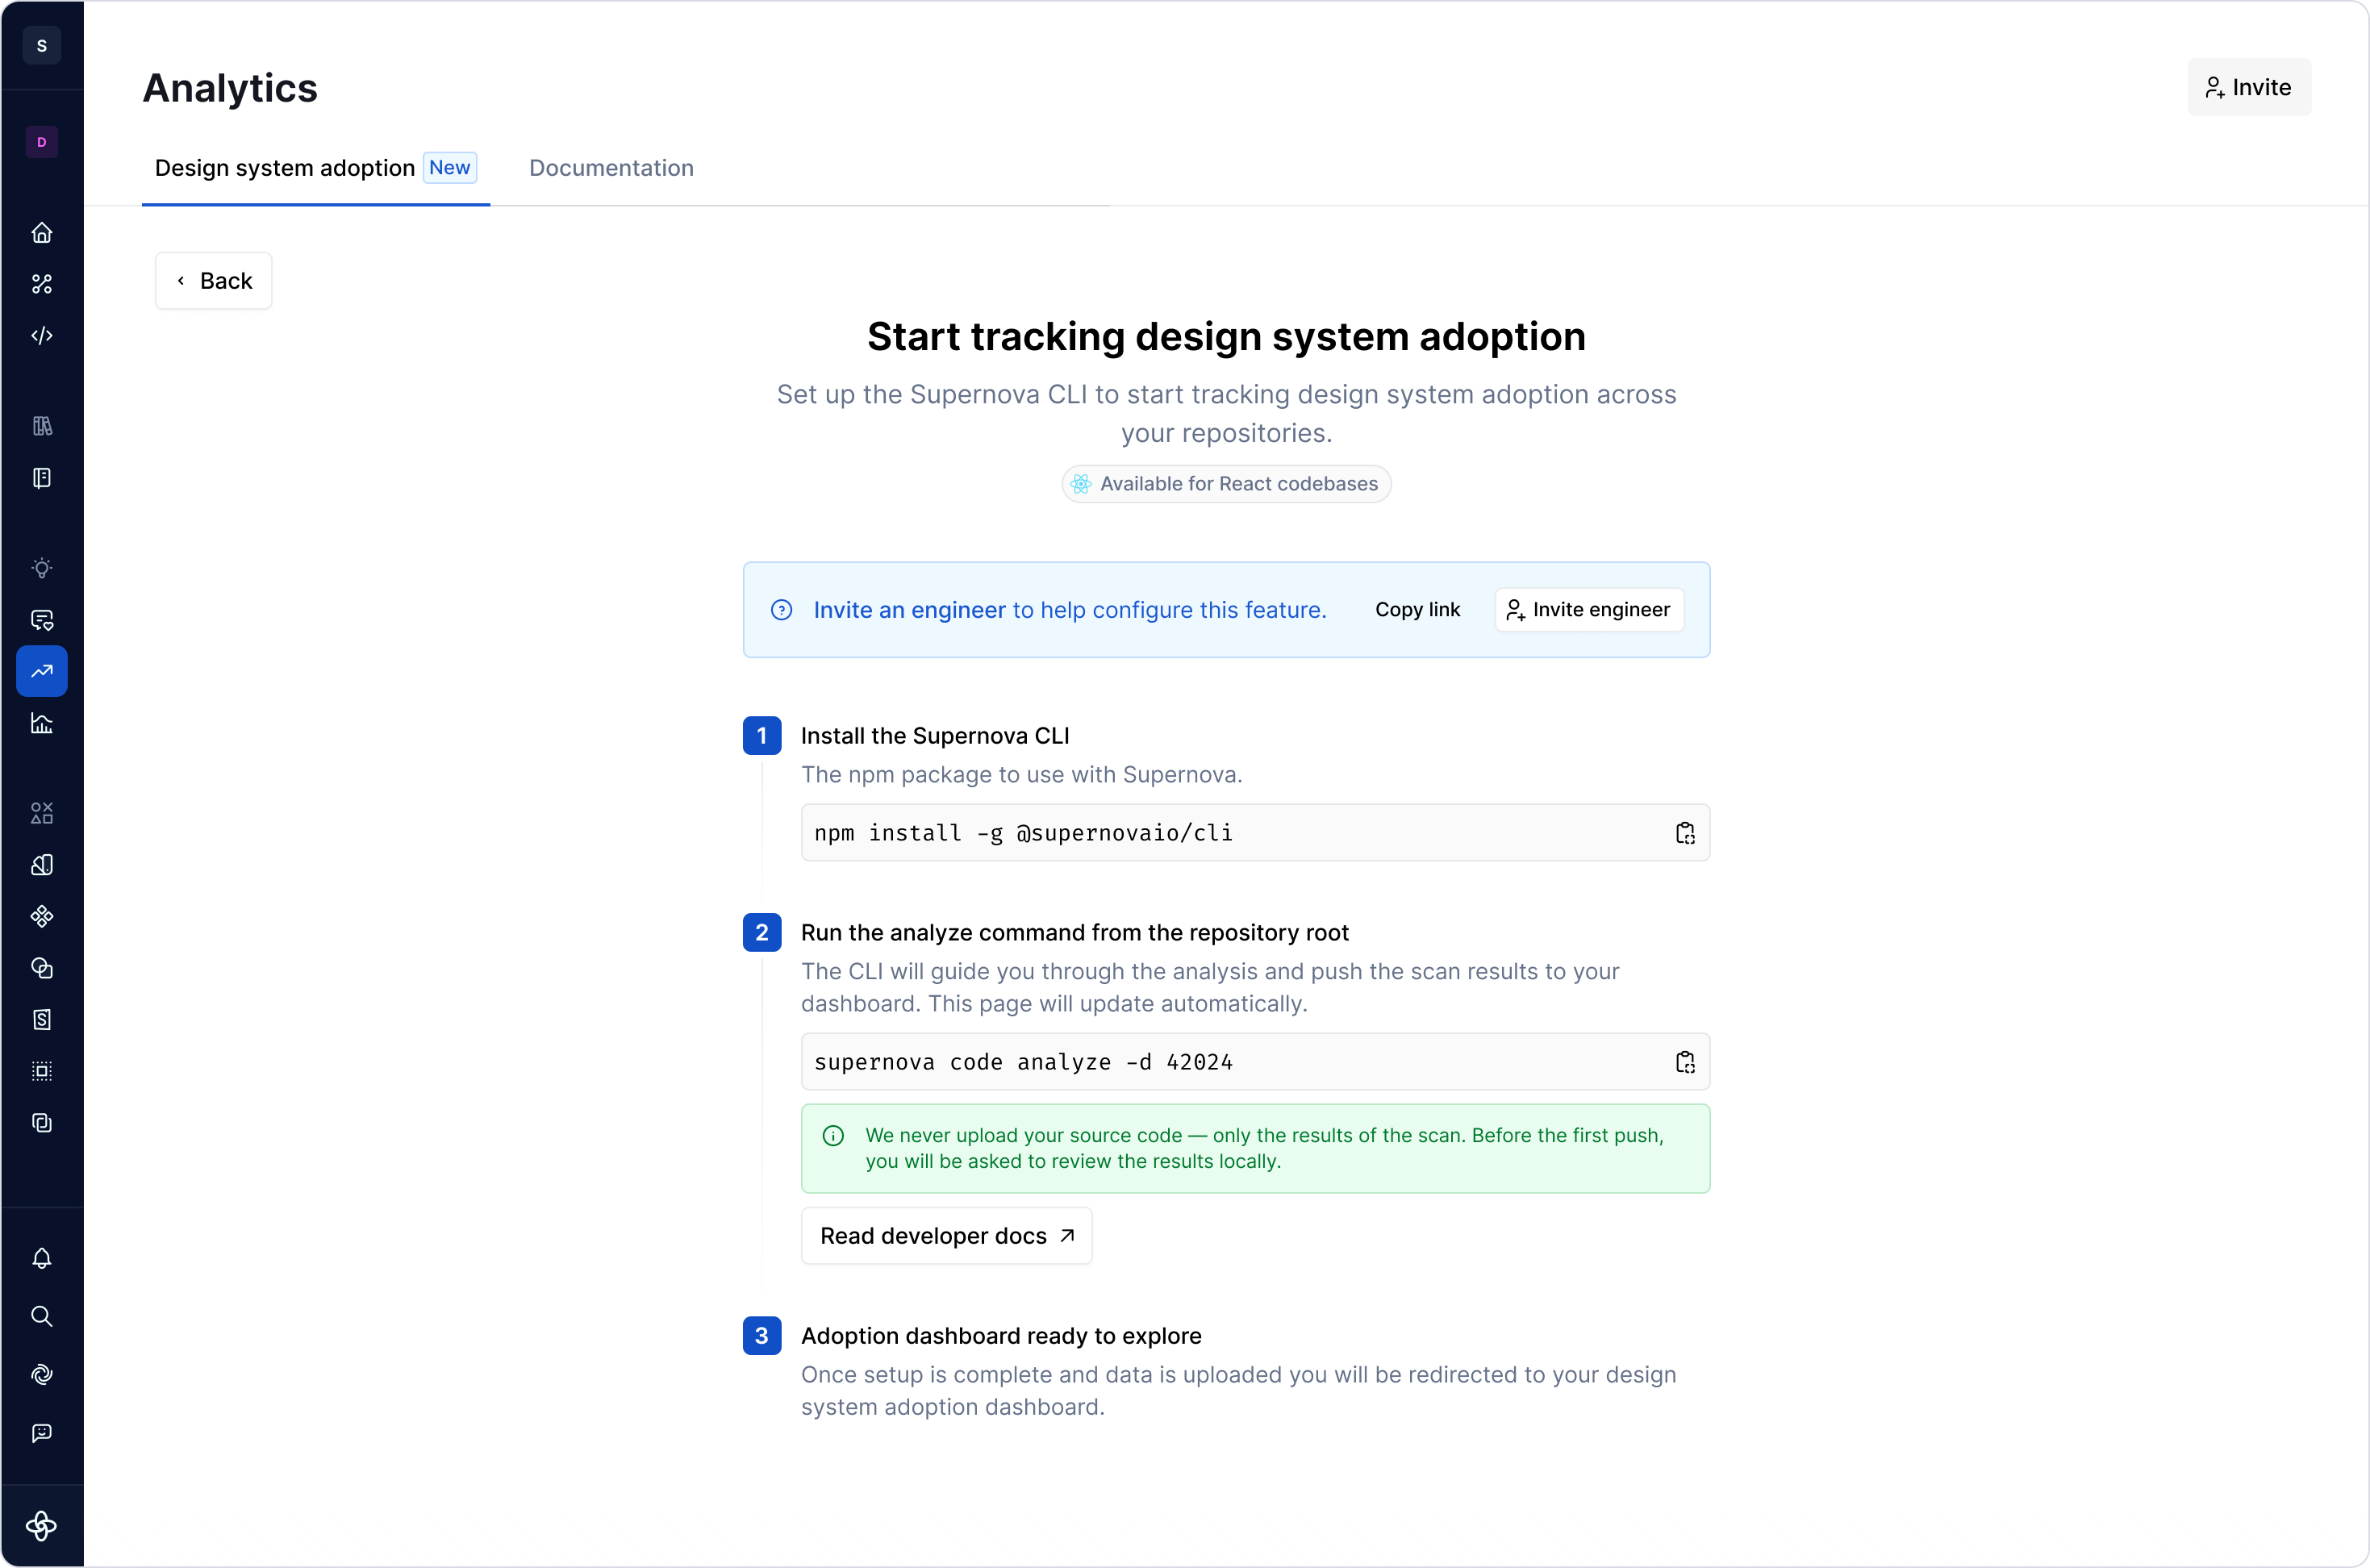
Task: Open the code brackets sidebar icon
Action: (x=41, y=336)
